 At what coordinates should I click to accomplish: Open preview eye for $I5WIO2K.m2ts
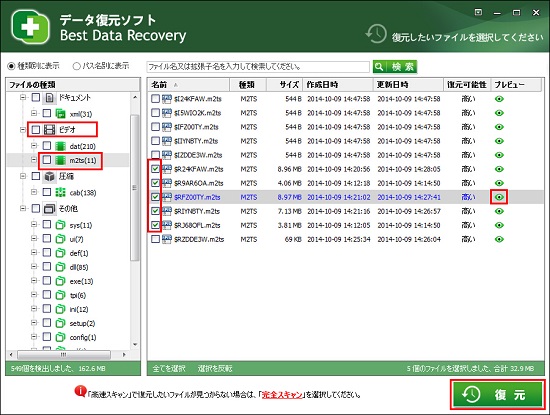pos(499,113)
